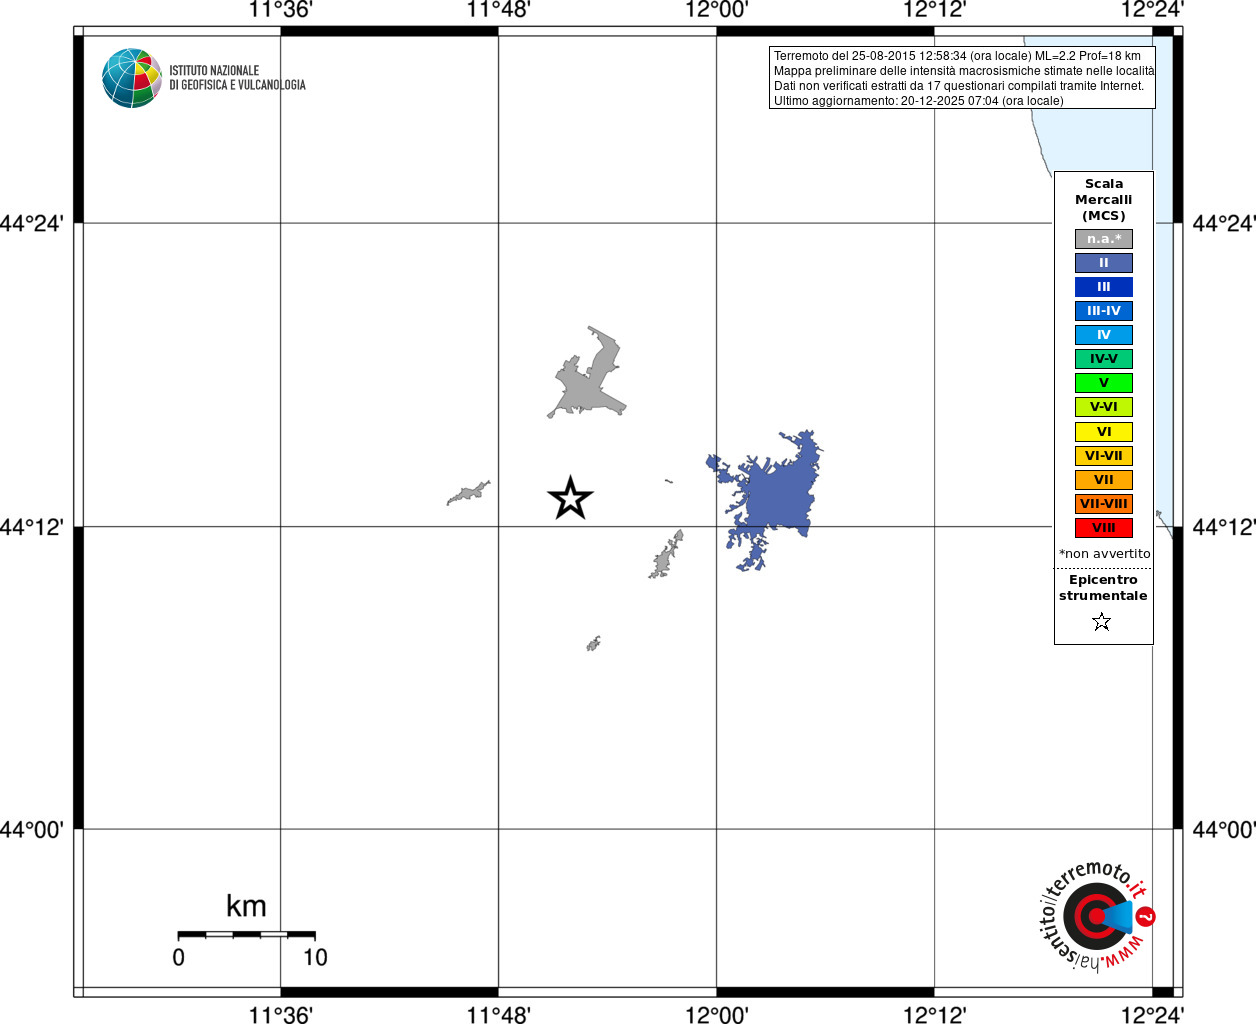
Task: Pick the orange VII intensity legend swatch
Action: pos(1104,480)
